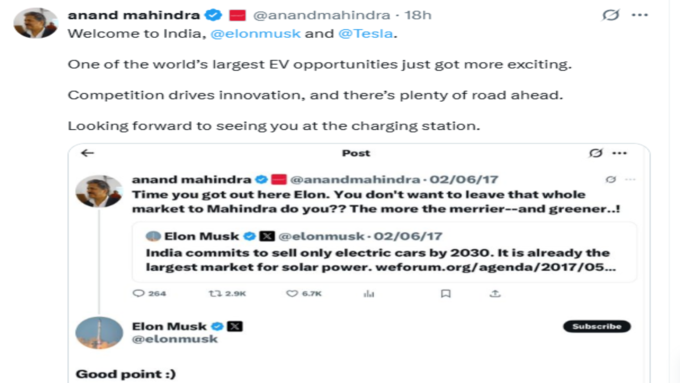Screen dimensions: 680x383
Task: Share the embedded tweet using the upload icon
Action: [495, 294]
